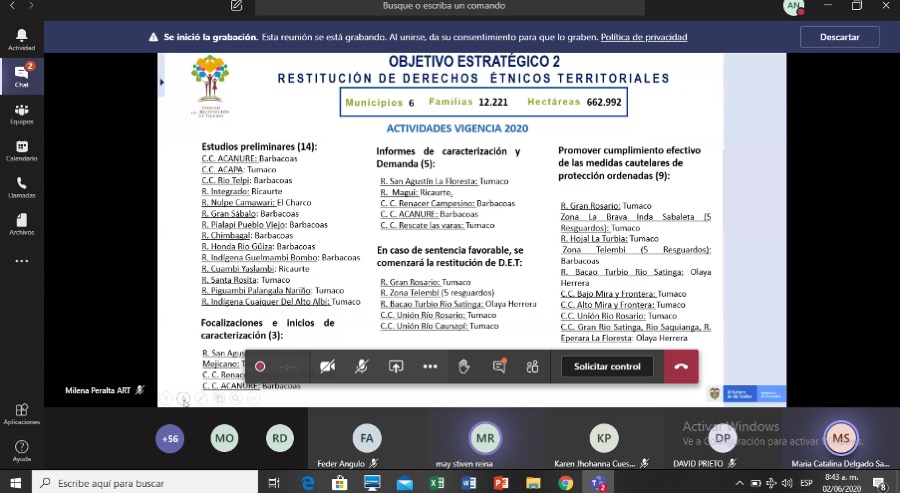The height and width of the screenshot is (493, 900).
Task: Show the participants panel
Action: pyautogui.click(x=532, y=366)
